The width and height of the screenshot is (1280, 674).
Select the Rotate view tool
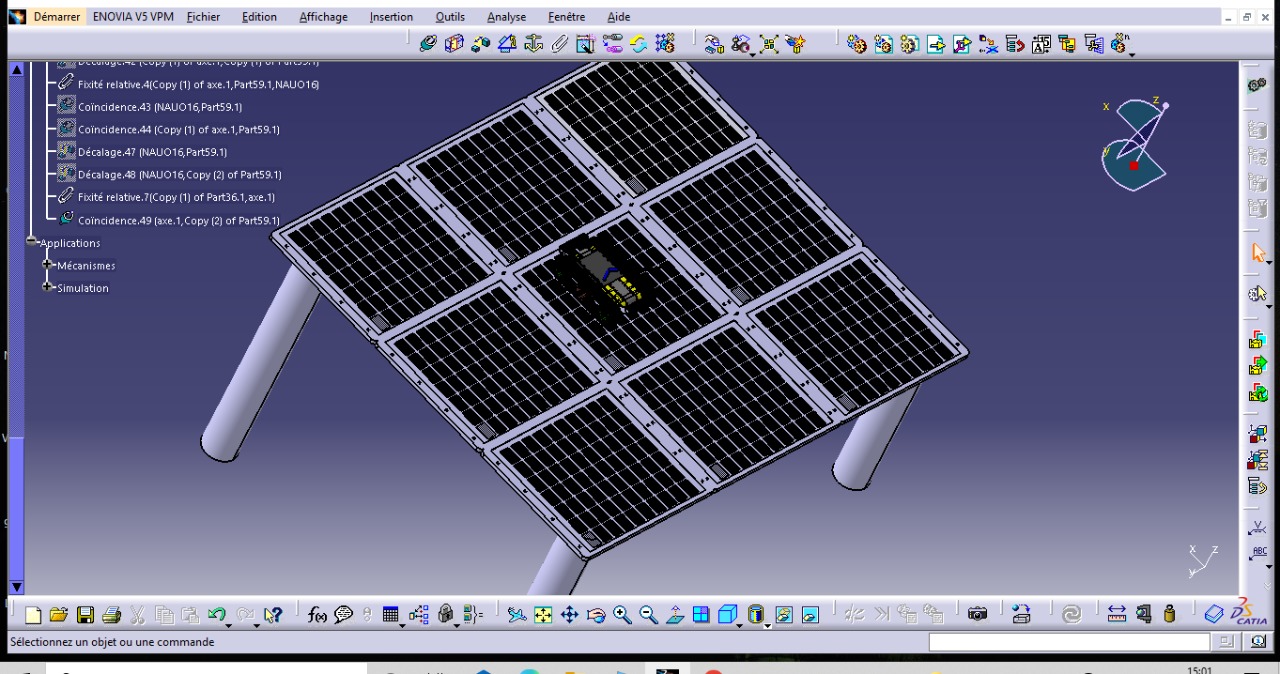[596, 615]
